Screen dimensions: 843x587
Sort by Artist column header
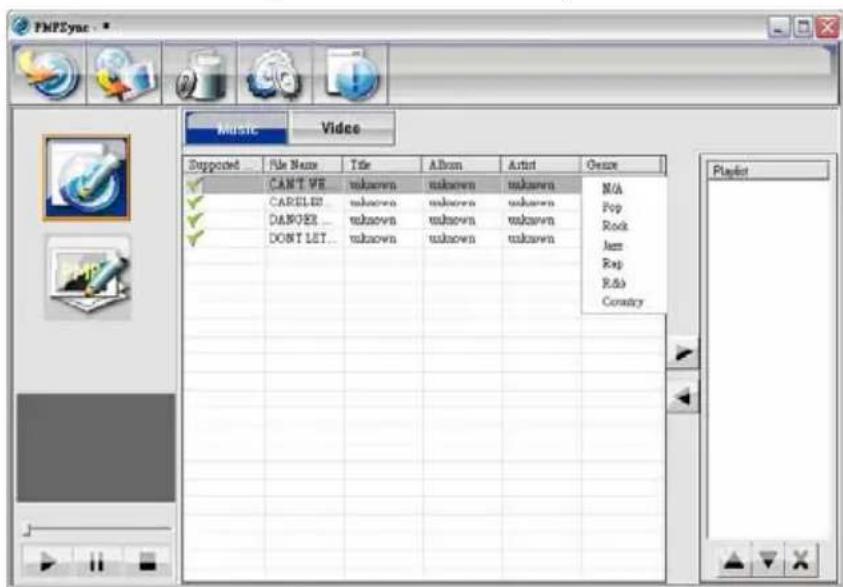[x=540, y=164]
